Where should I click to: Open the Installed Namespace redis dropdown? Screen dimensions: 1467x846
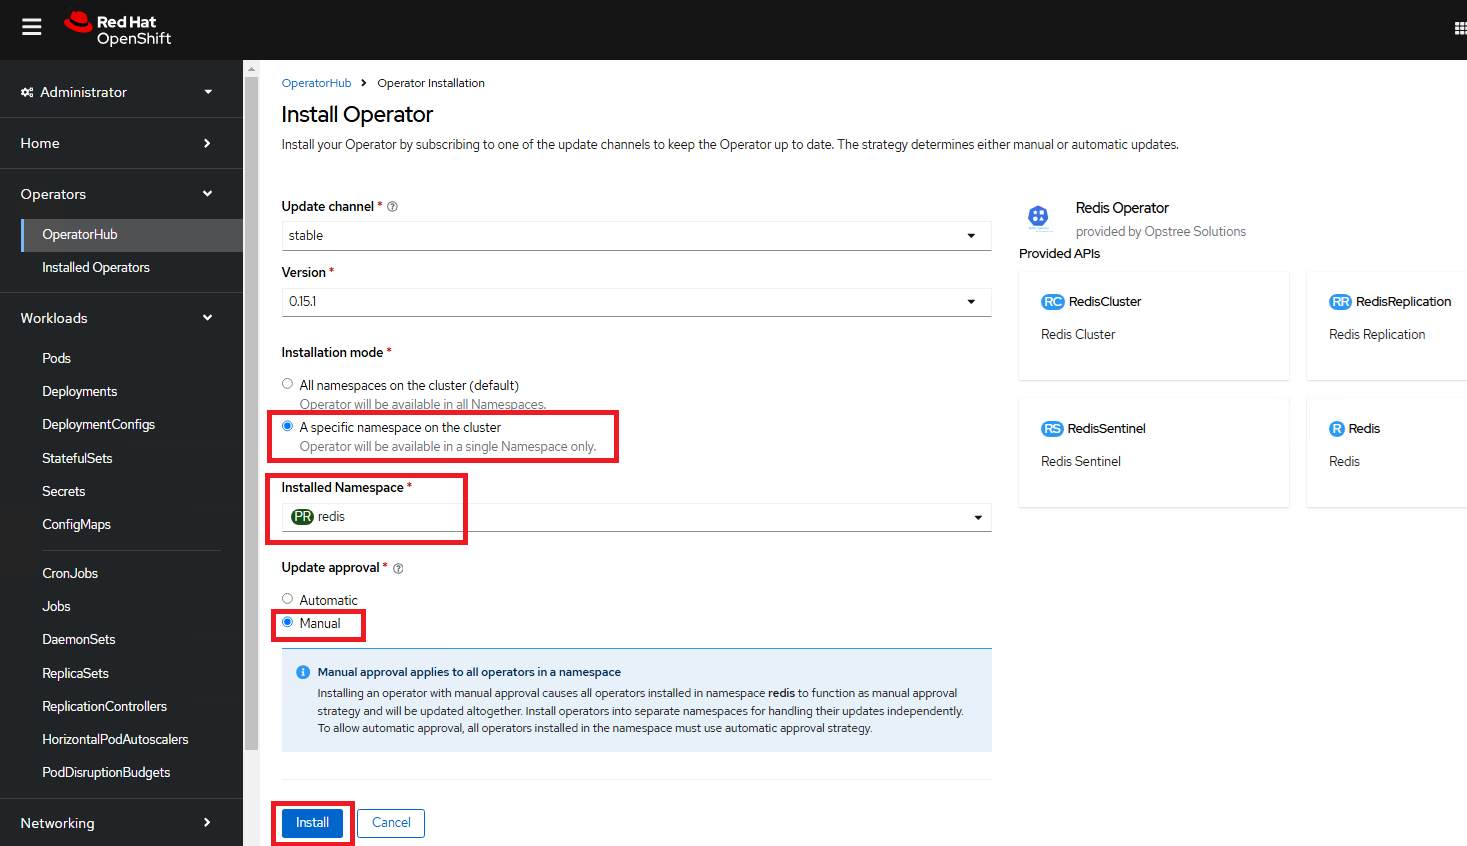point(636,517)
